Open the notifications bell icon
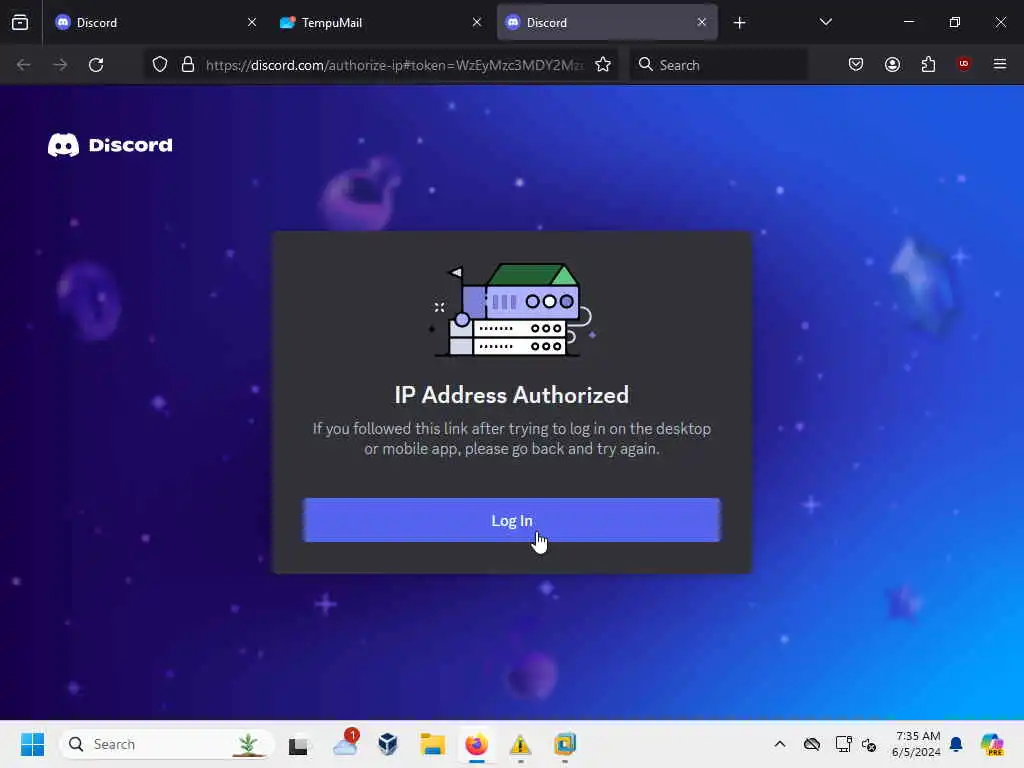 click(x=956, y=744)
